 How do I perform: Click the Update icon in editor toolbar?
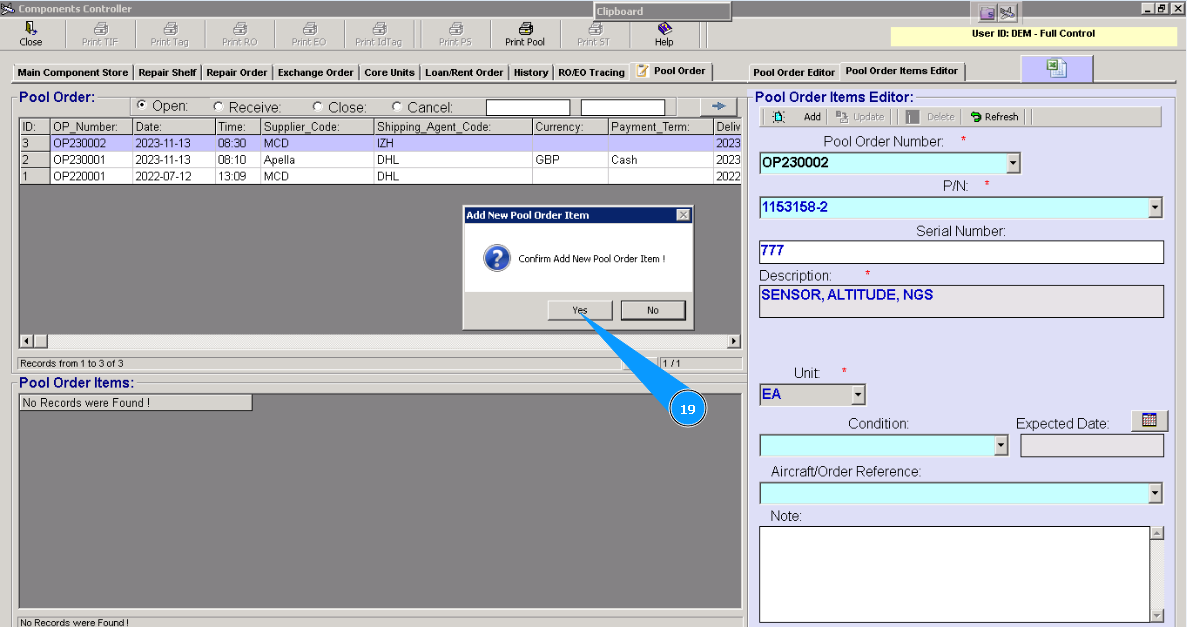tap(842, 117)
